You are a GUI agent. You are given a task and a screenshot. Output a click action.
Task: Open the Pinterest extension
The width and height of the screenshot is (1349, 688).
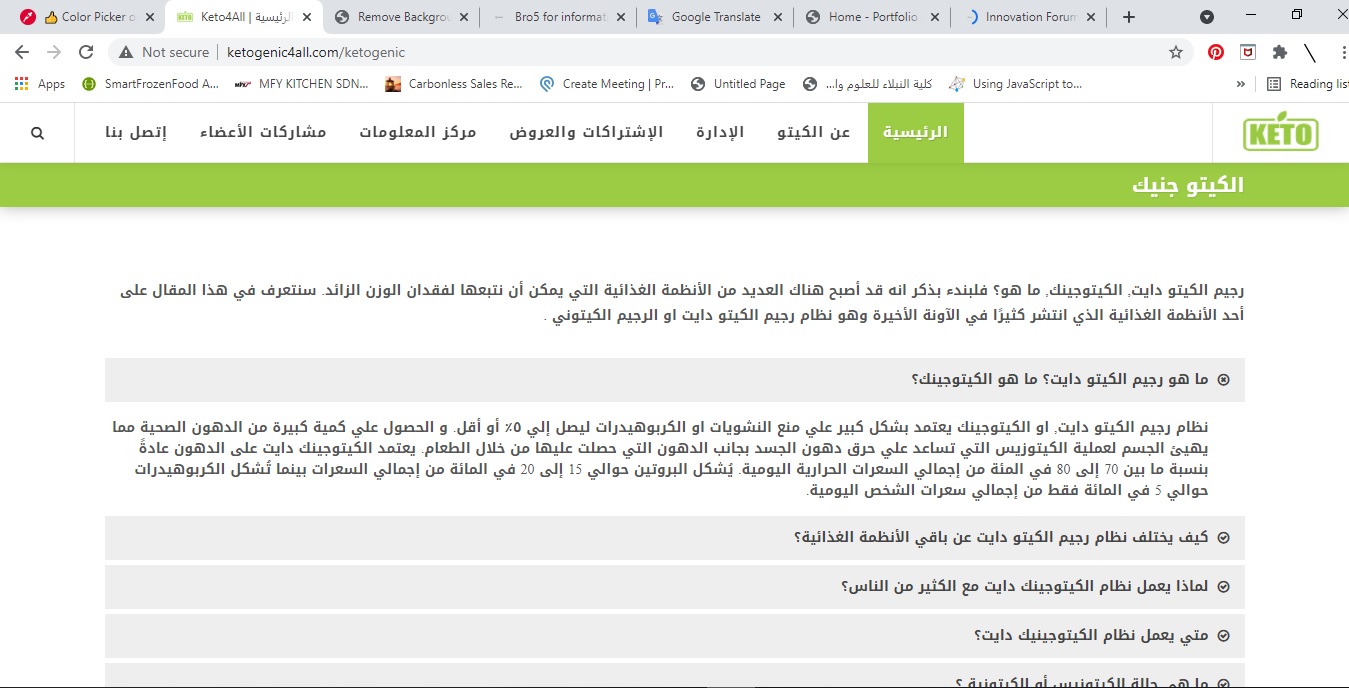click(1216, 52)
